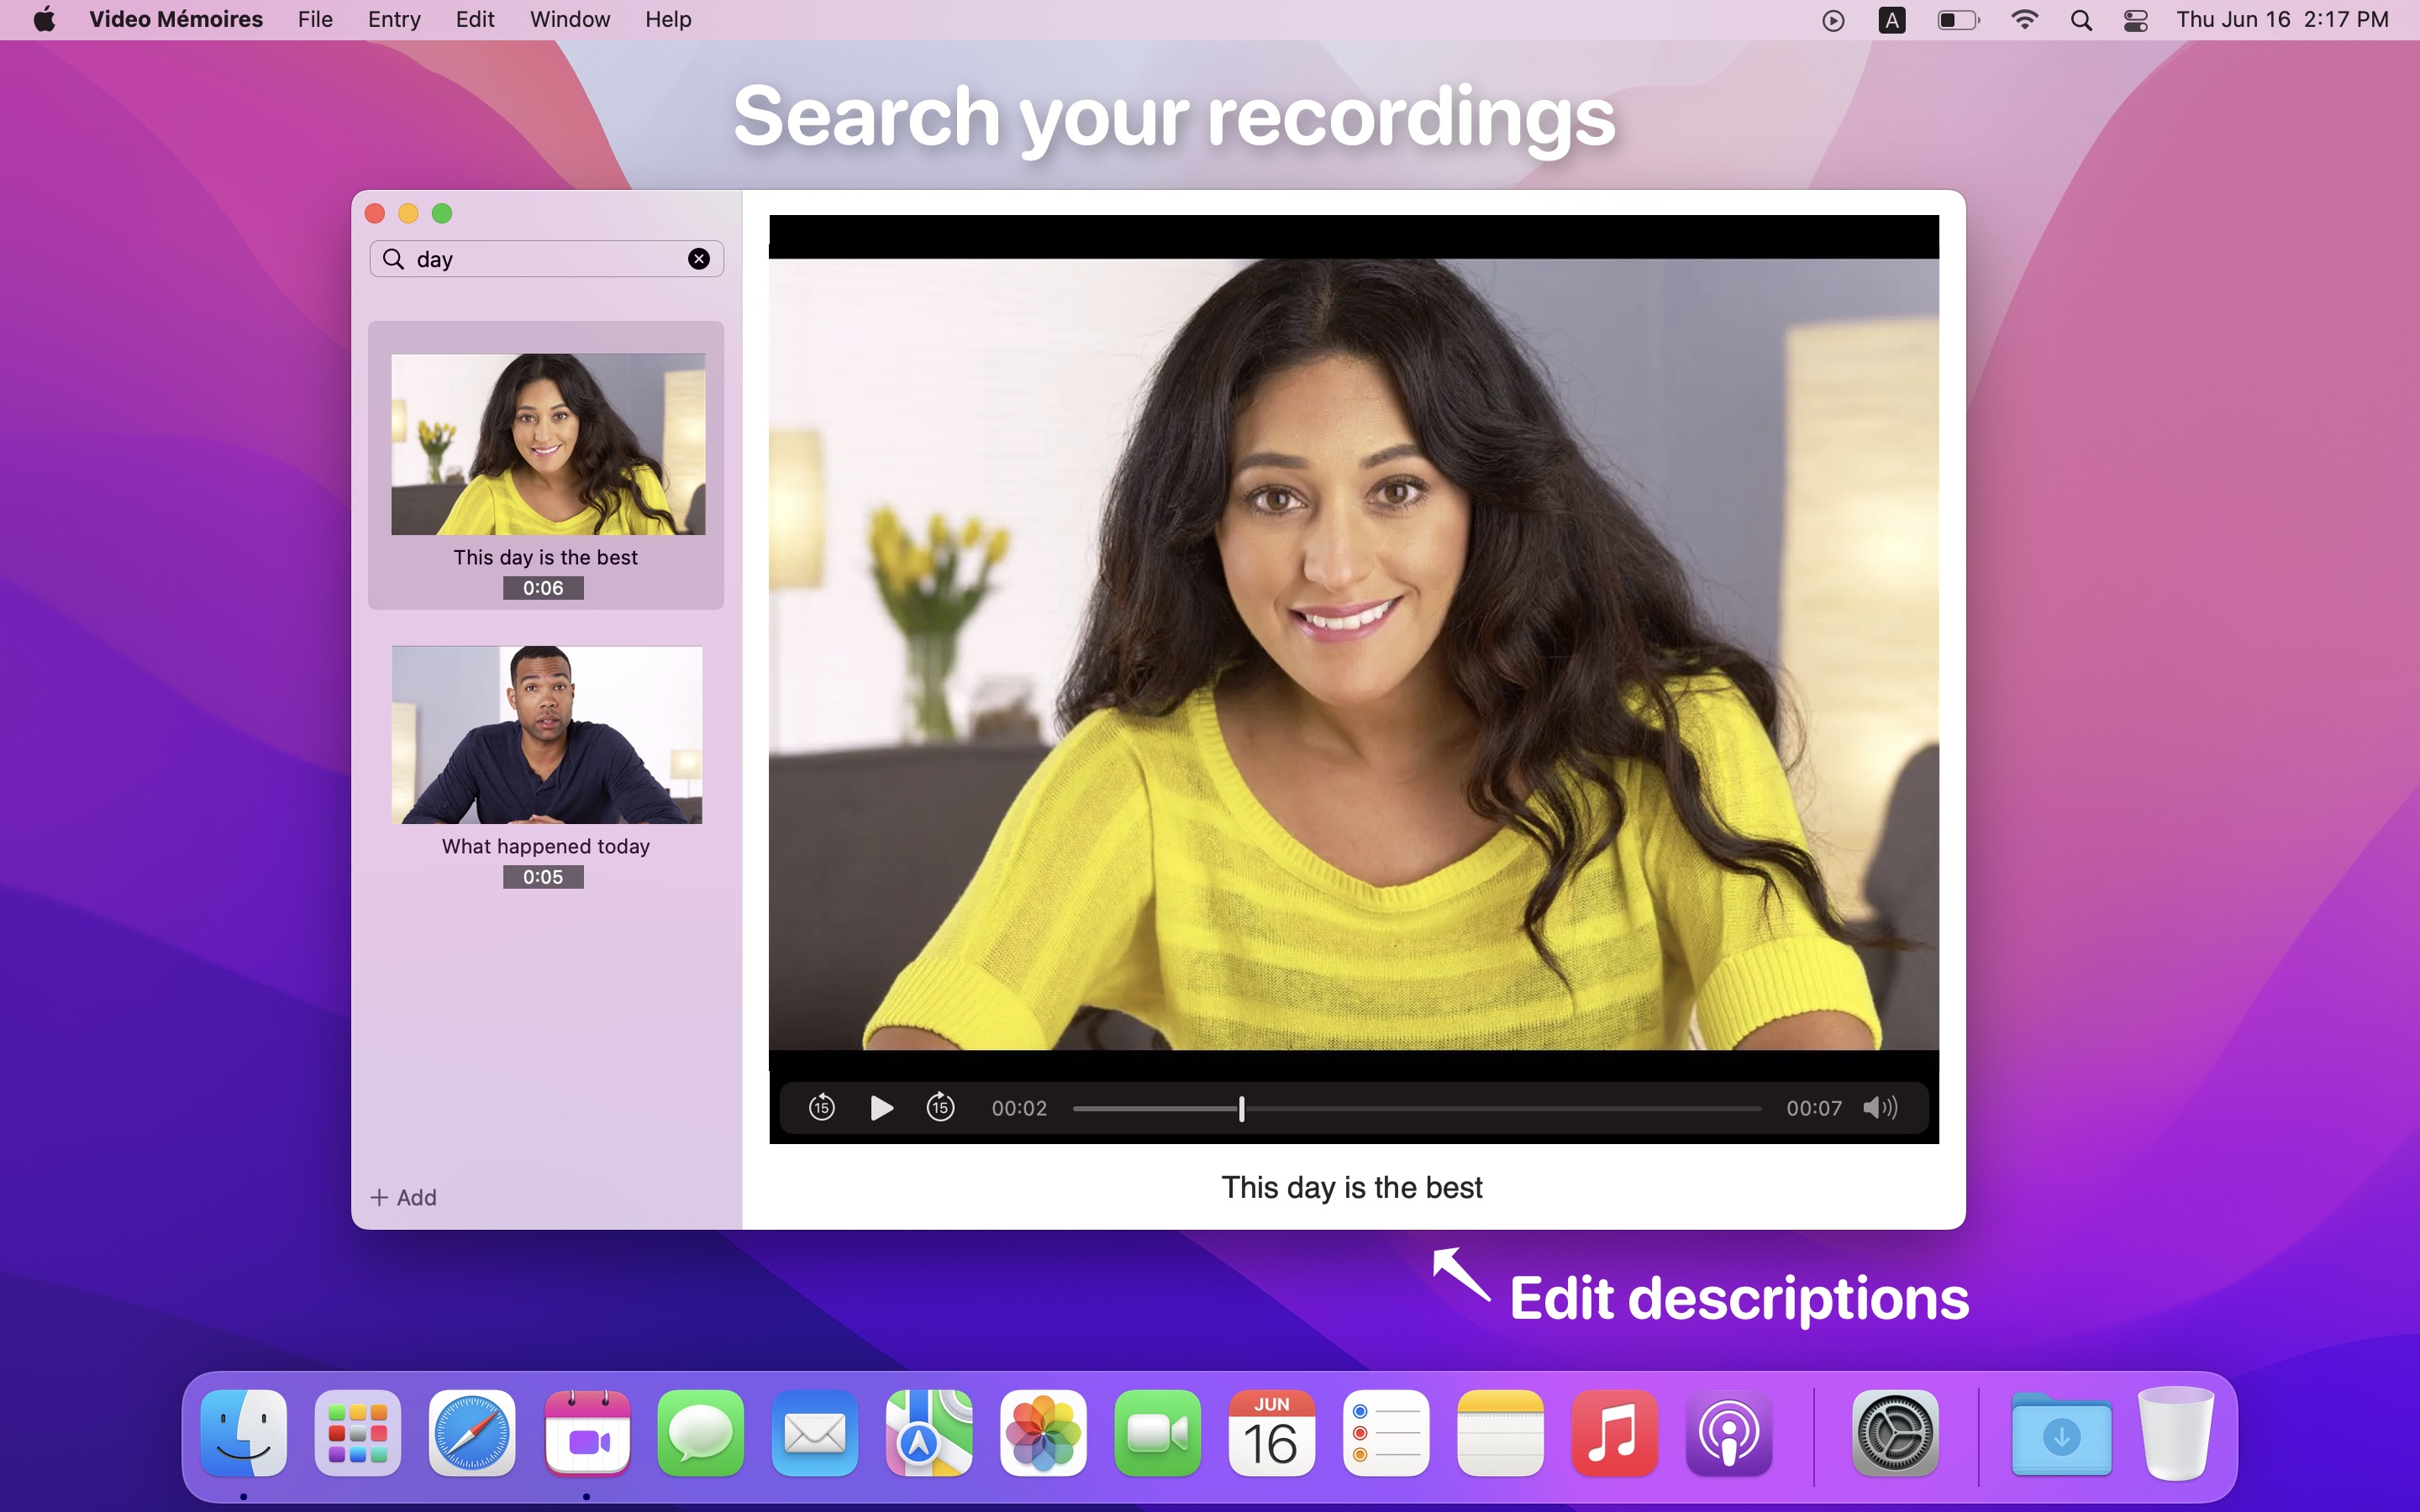Play the video in the player
The height and width of the screenshot is (1512, 2420).
tap(881, 1108)
